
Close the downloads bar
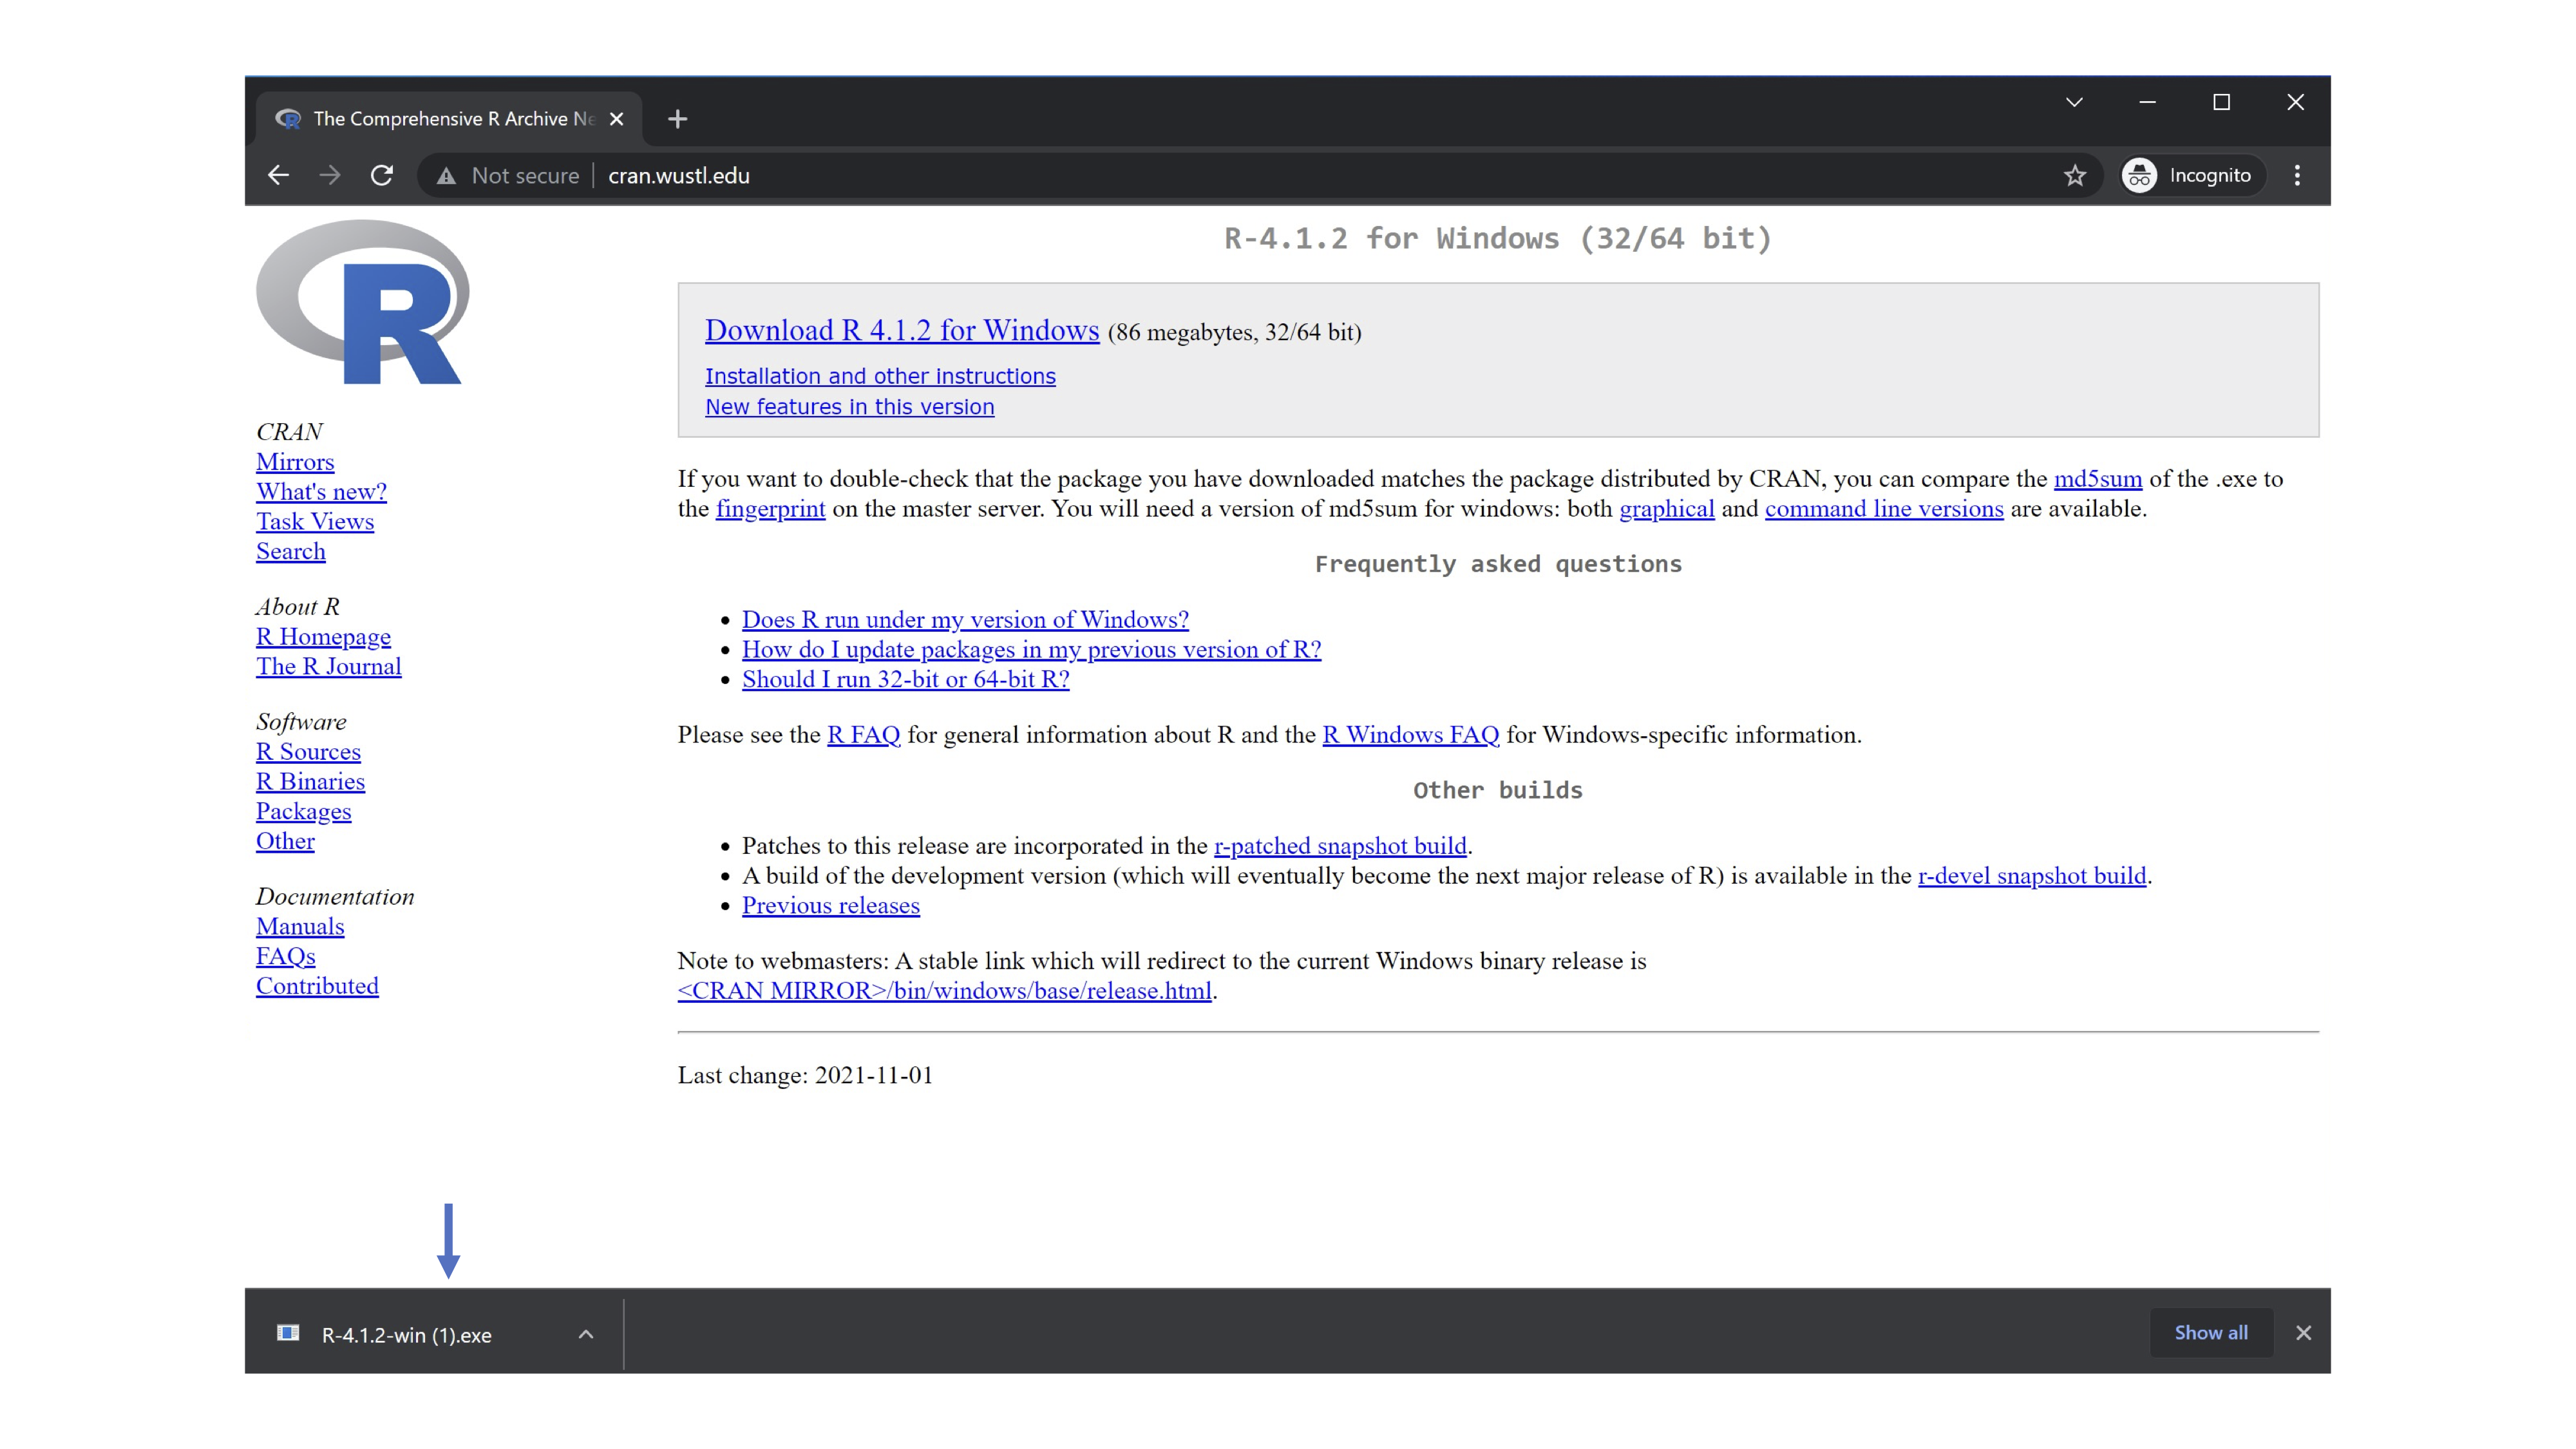pos(2303,1332)
